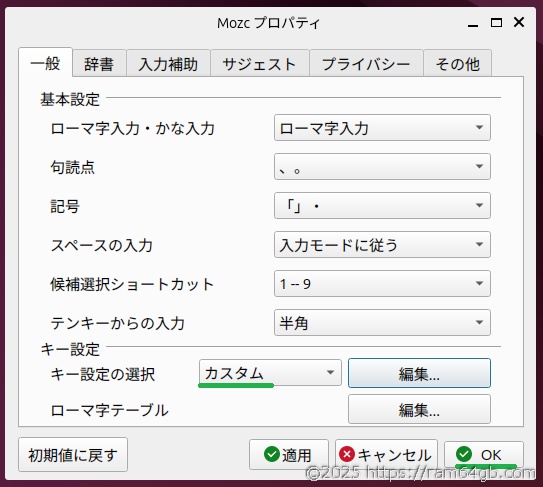
Task: Confirm with the OK button
Action: pyautogui.click(x=484, y=454)
